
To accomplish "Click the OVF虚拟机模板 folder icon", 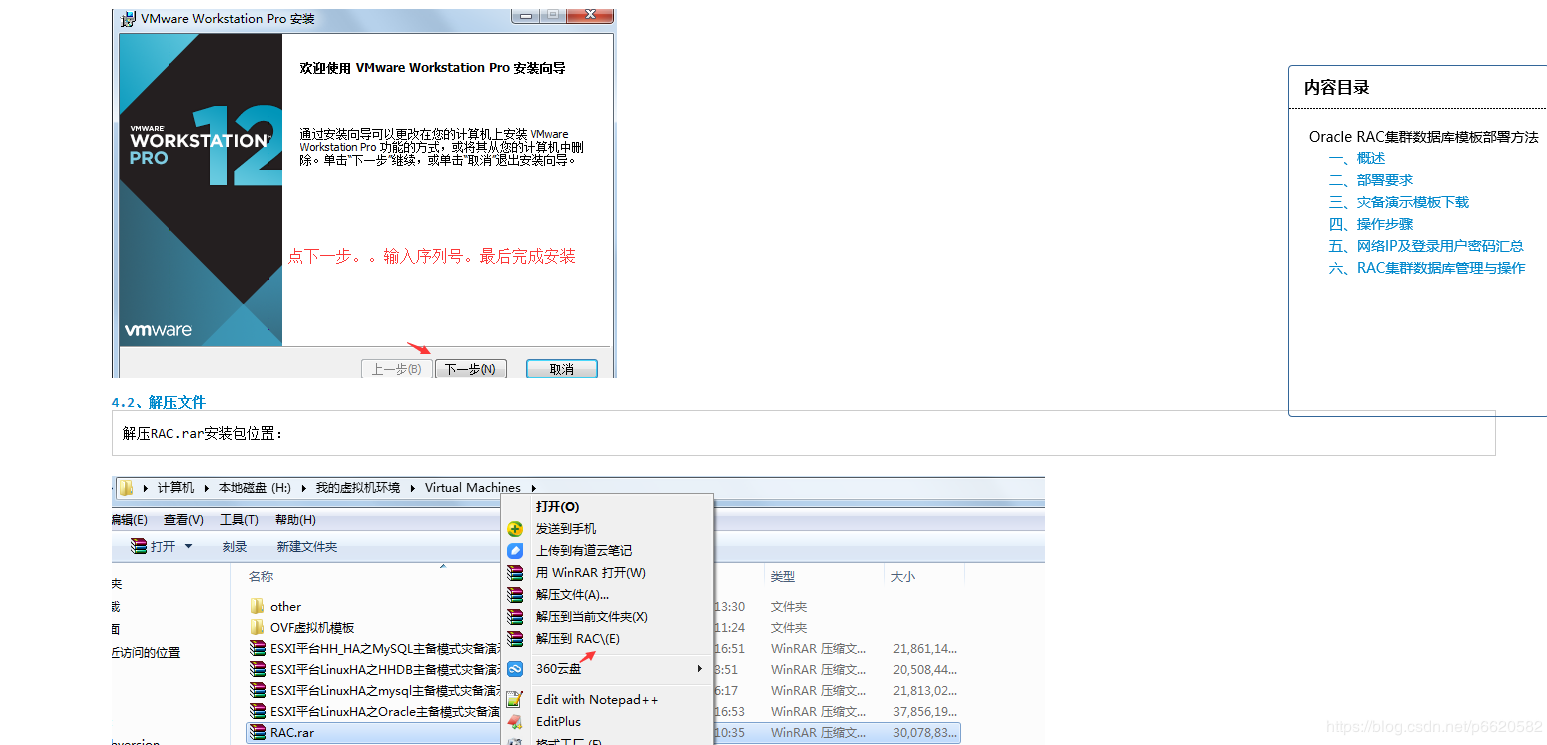I will click(x=257, y=627).
